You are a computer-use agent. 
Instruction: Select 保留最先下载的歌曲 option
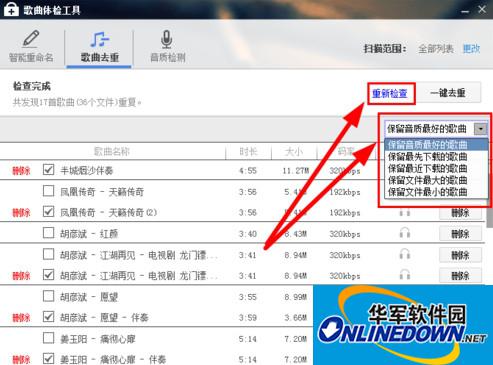[436, 156]
